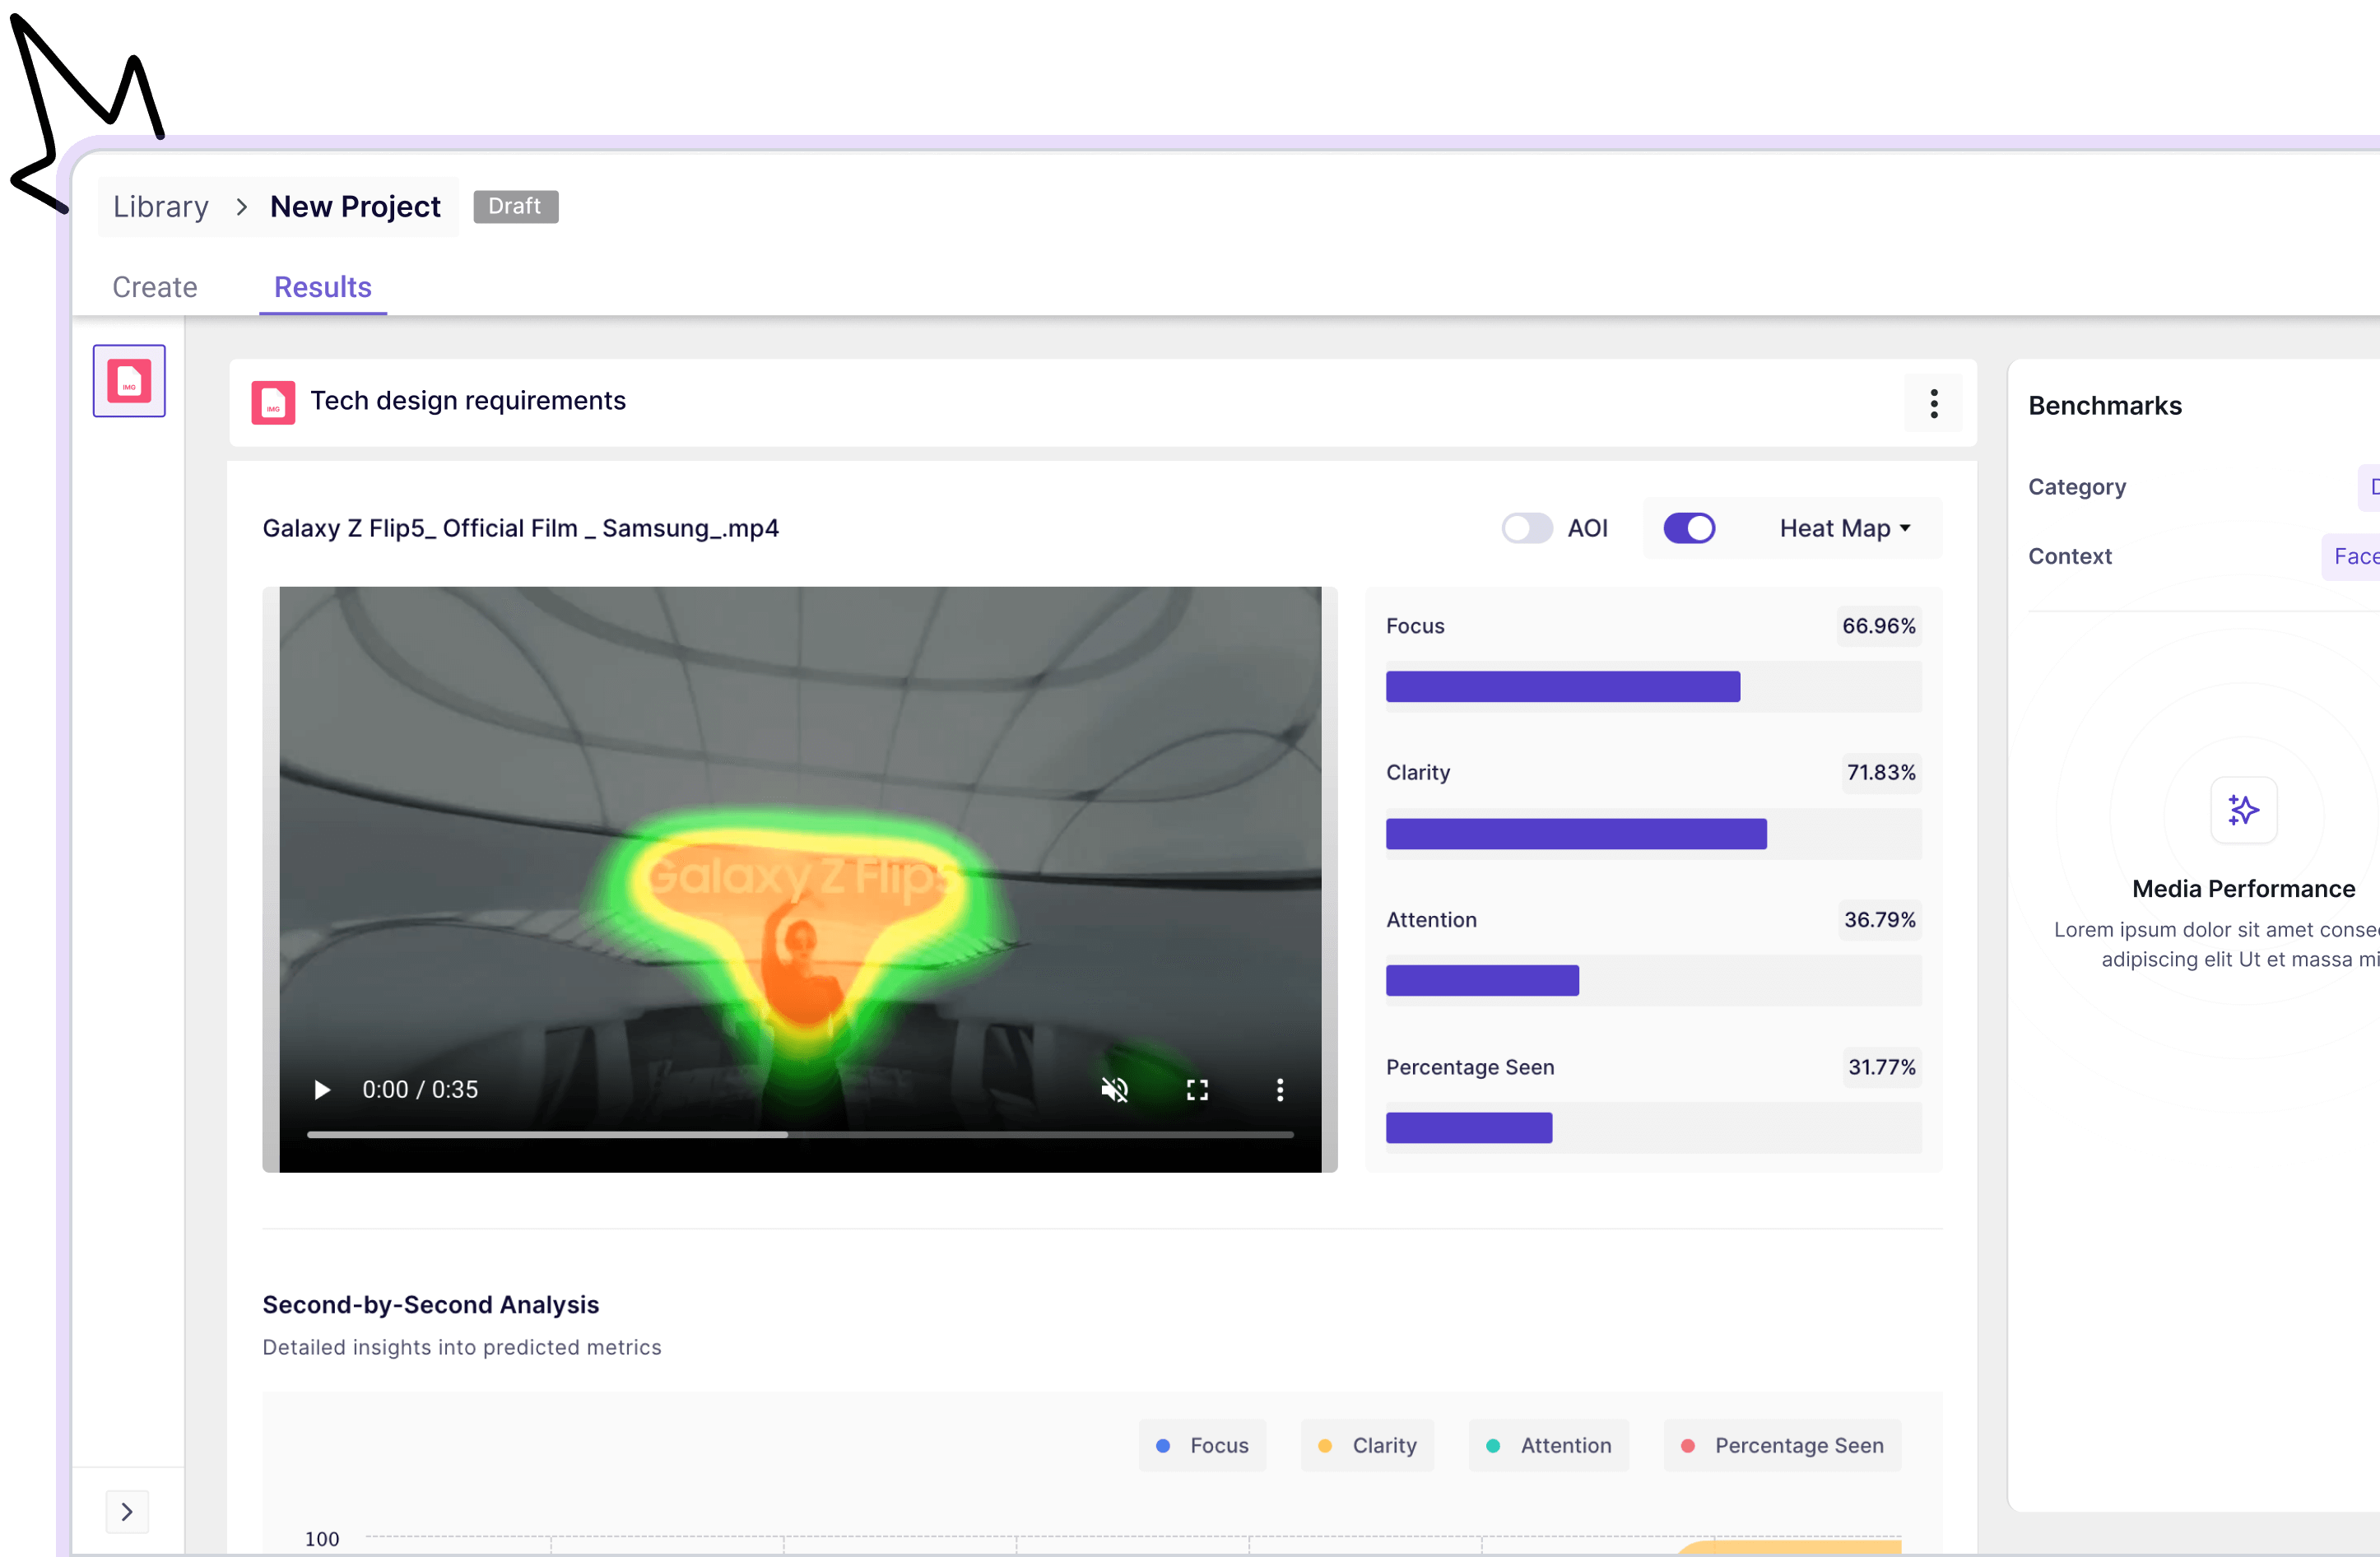The width and height of the screenshot is (2380, 1557).
Task: Turn off the Heat Map toggle switch
Action: (1690, 528)
